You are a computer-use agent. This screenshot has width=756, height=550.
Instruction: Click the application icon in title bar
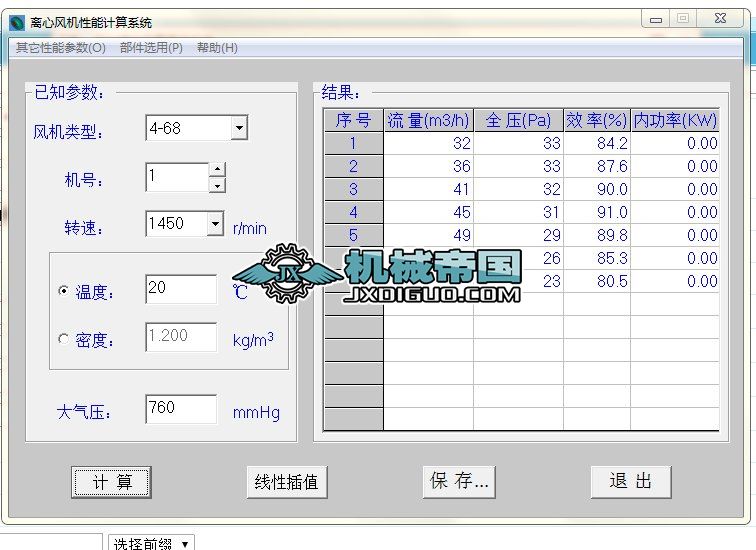click(x=17, y=22)
